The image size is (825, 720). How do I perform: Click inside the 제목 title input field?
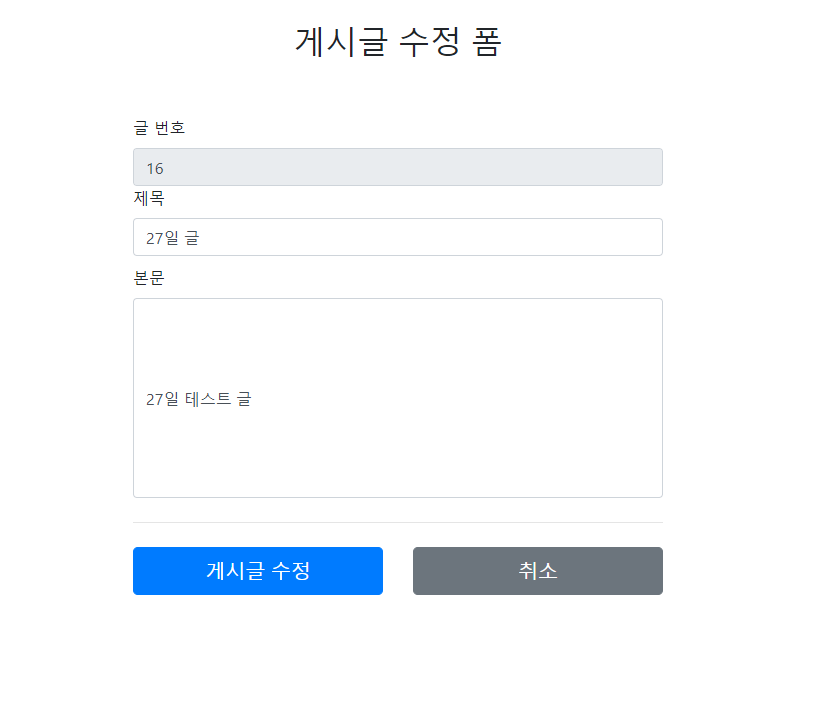397,237
